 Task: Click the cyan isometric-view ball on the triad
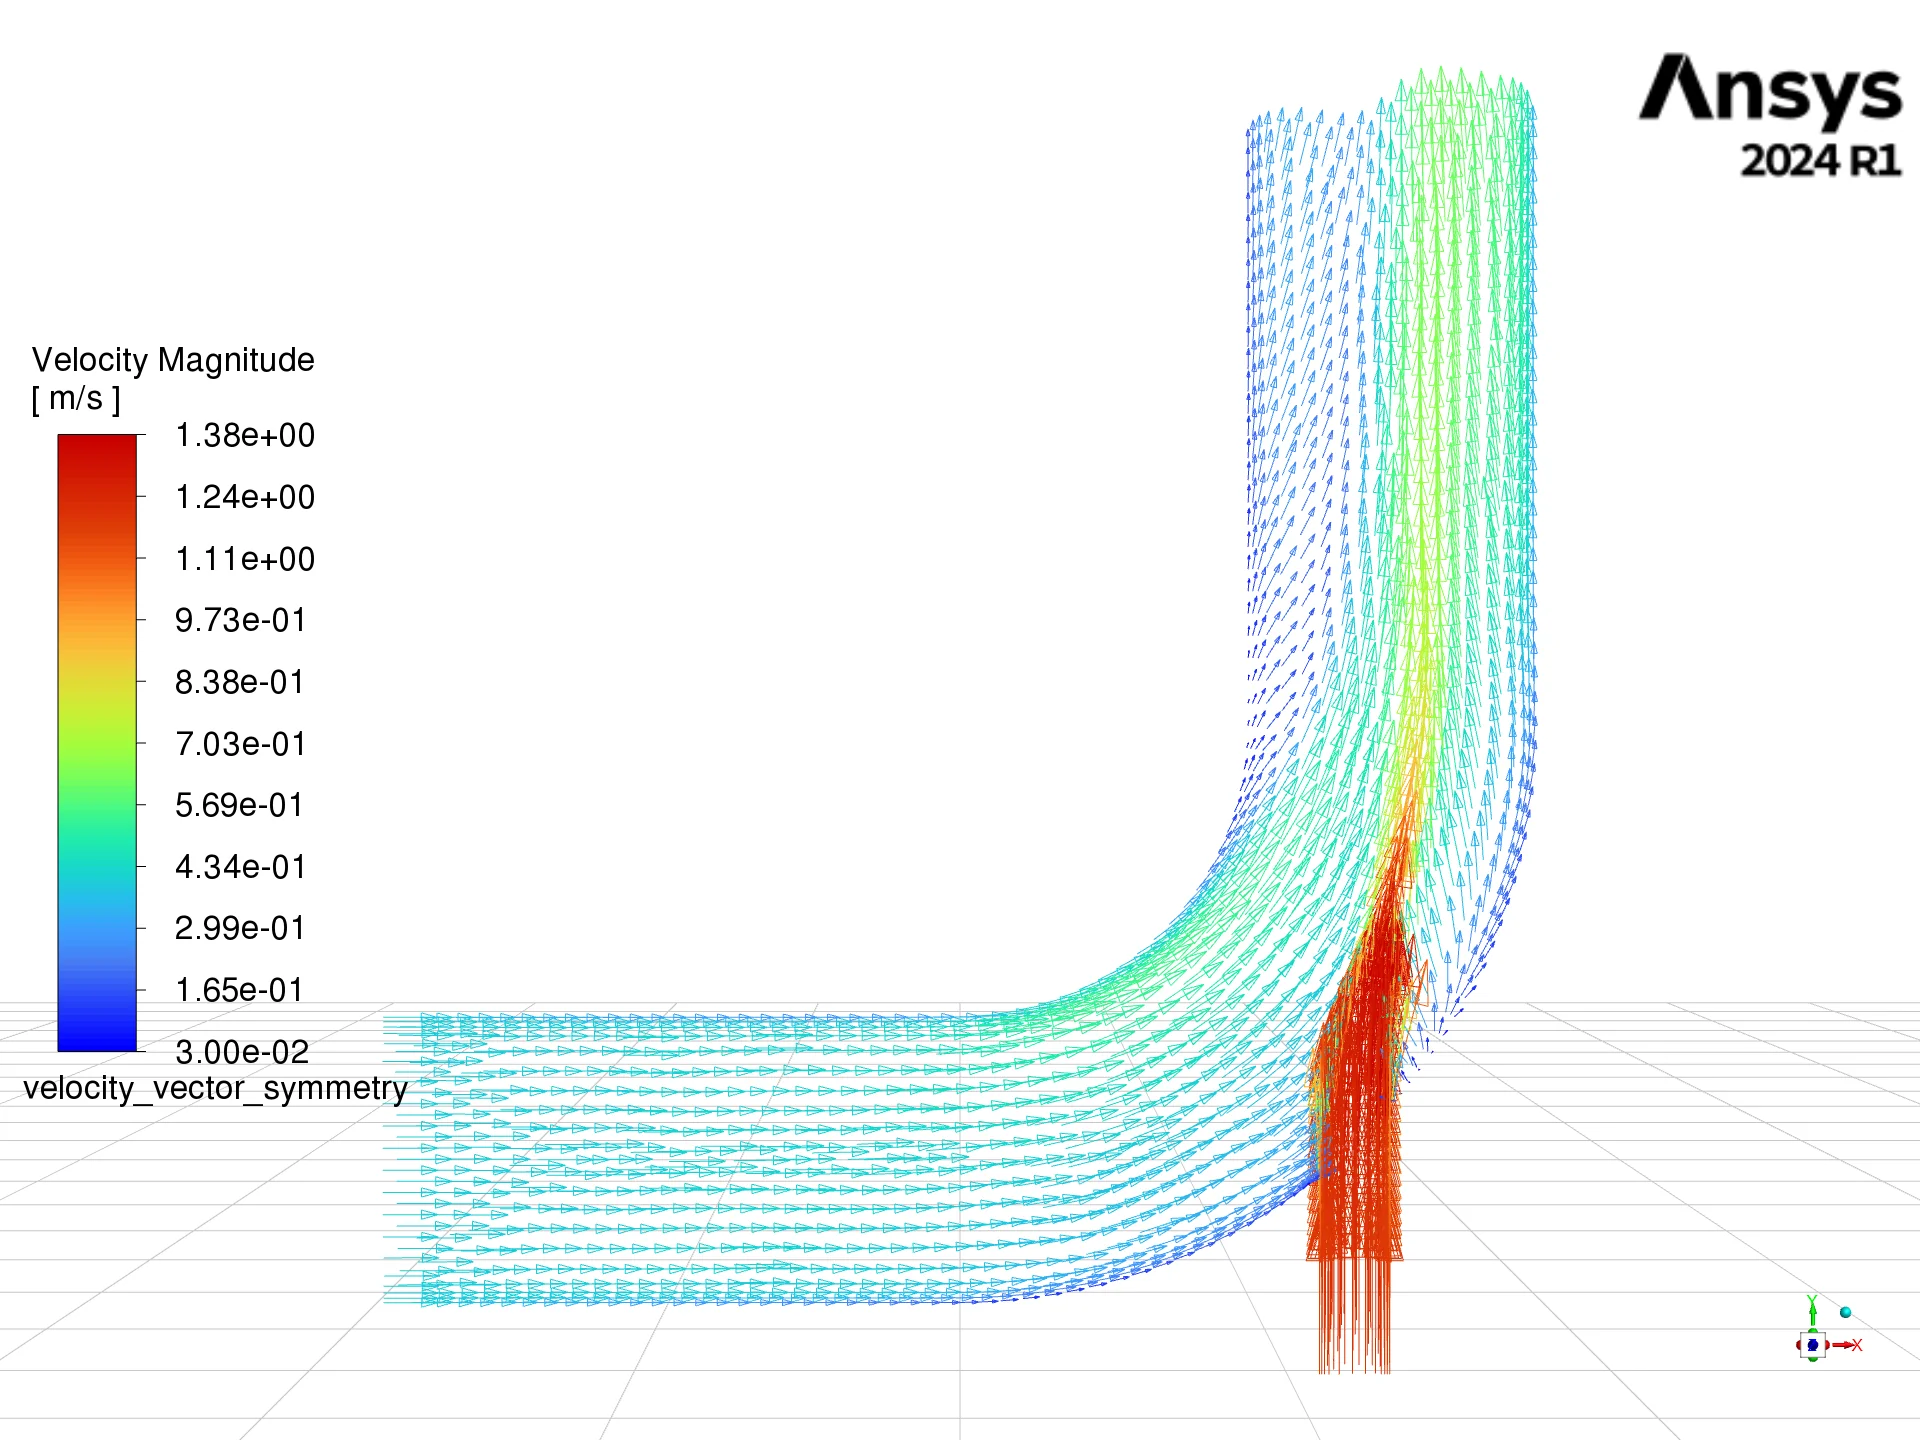coord(1845,1312)
